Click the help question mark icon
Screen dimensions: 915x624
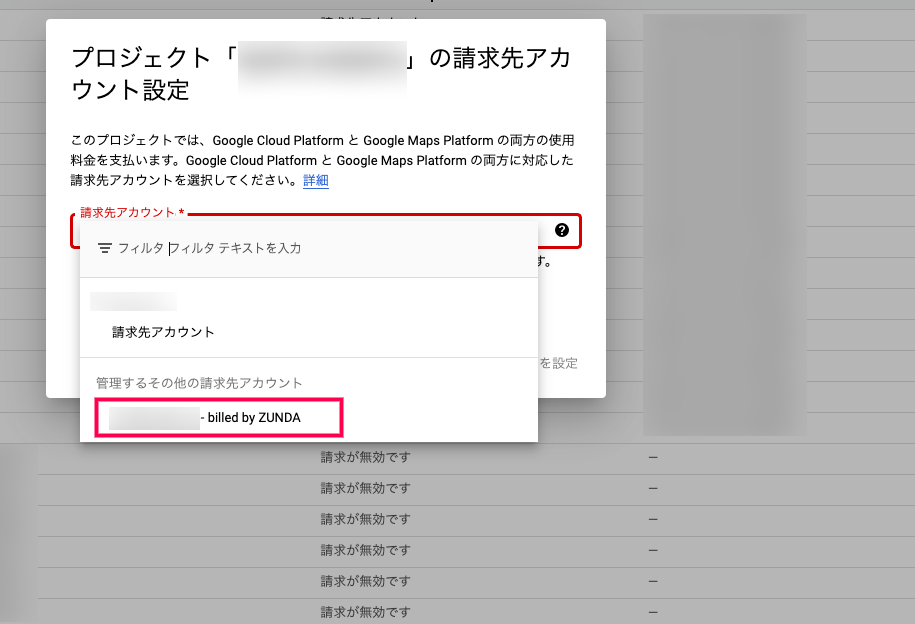click(561, 230)
